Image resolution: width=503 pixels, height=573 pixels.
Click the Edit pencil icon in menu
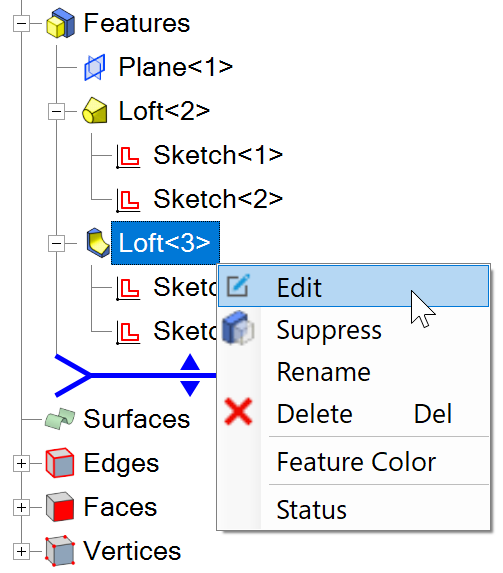pos(238,285)
